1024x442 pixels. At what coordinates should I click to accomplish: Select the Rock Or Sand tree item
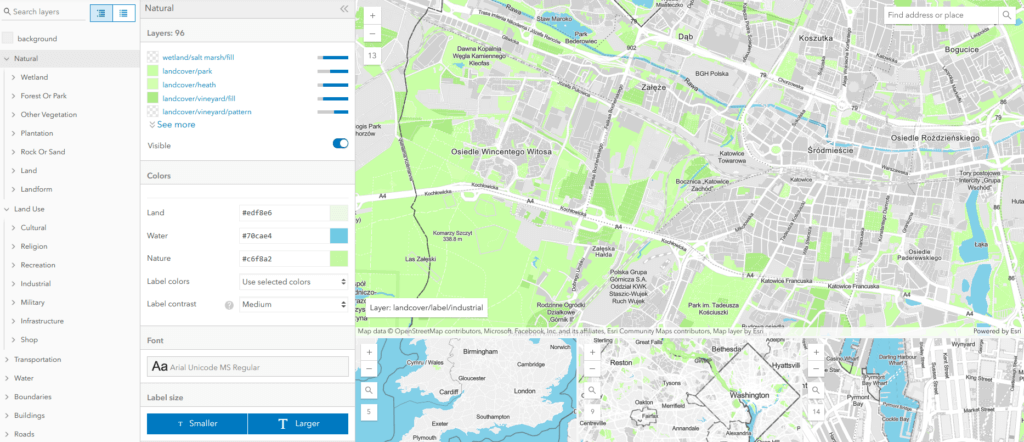pyautogui.click(x=42, y=152)
